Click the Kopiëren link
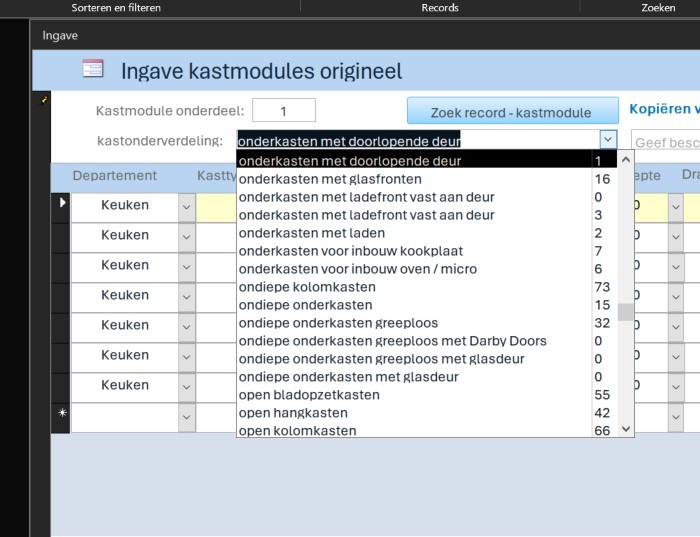700x537 pixels. pos(664,109)
